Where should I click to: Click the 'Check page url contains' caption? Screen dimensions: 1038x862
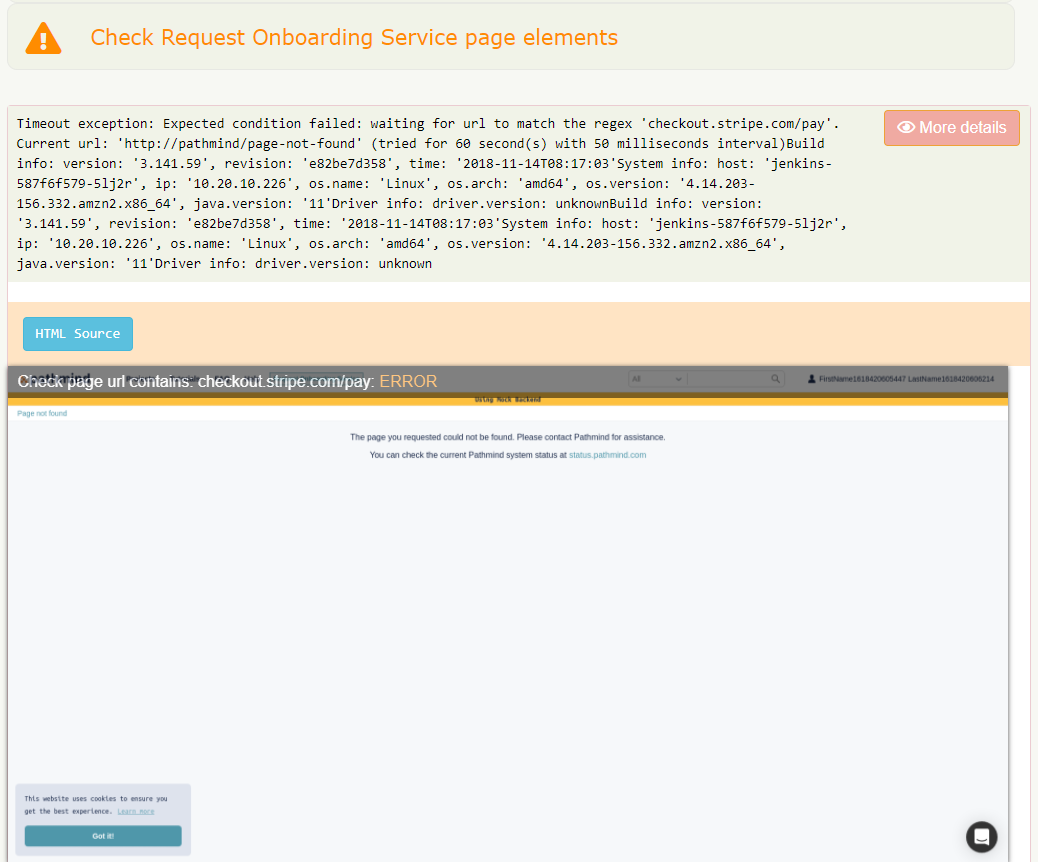click(227, 381)
